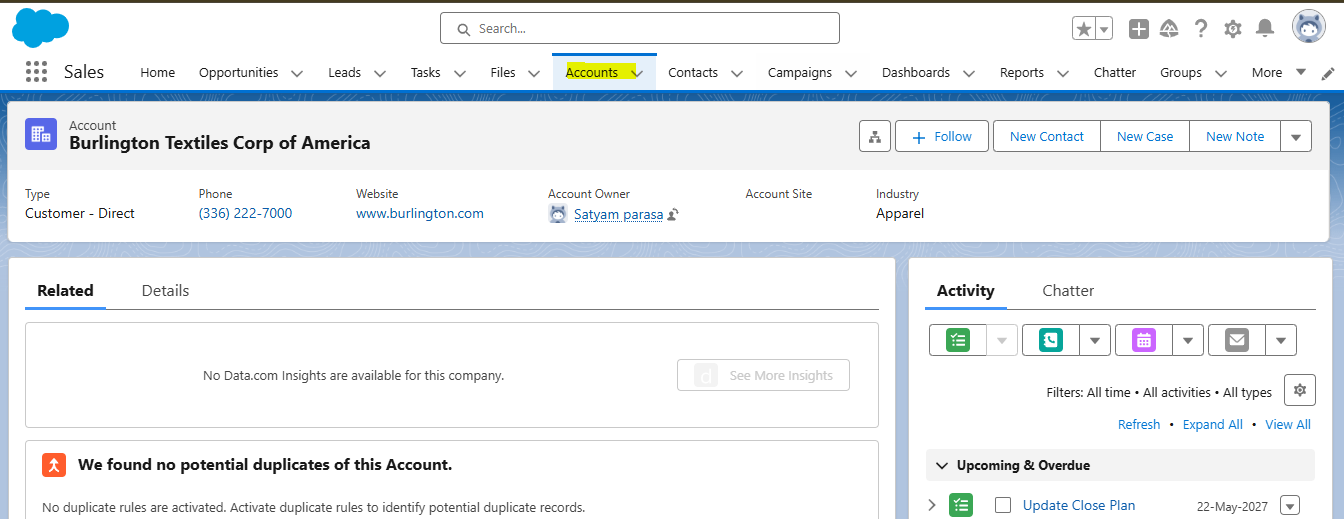Open the Opportunities tab
1344x519 pixels.
pos(239,72)
